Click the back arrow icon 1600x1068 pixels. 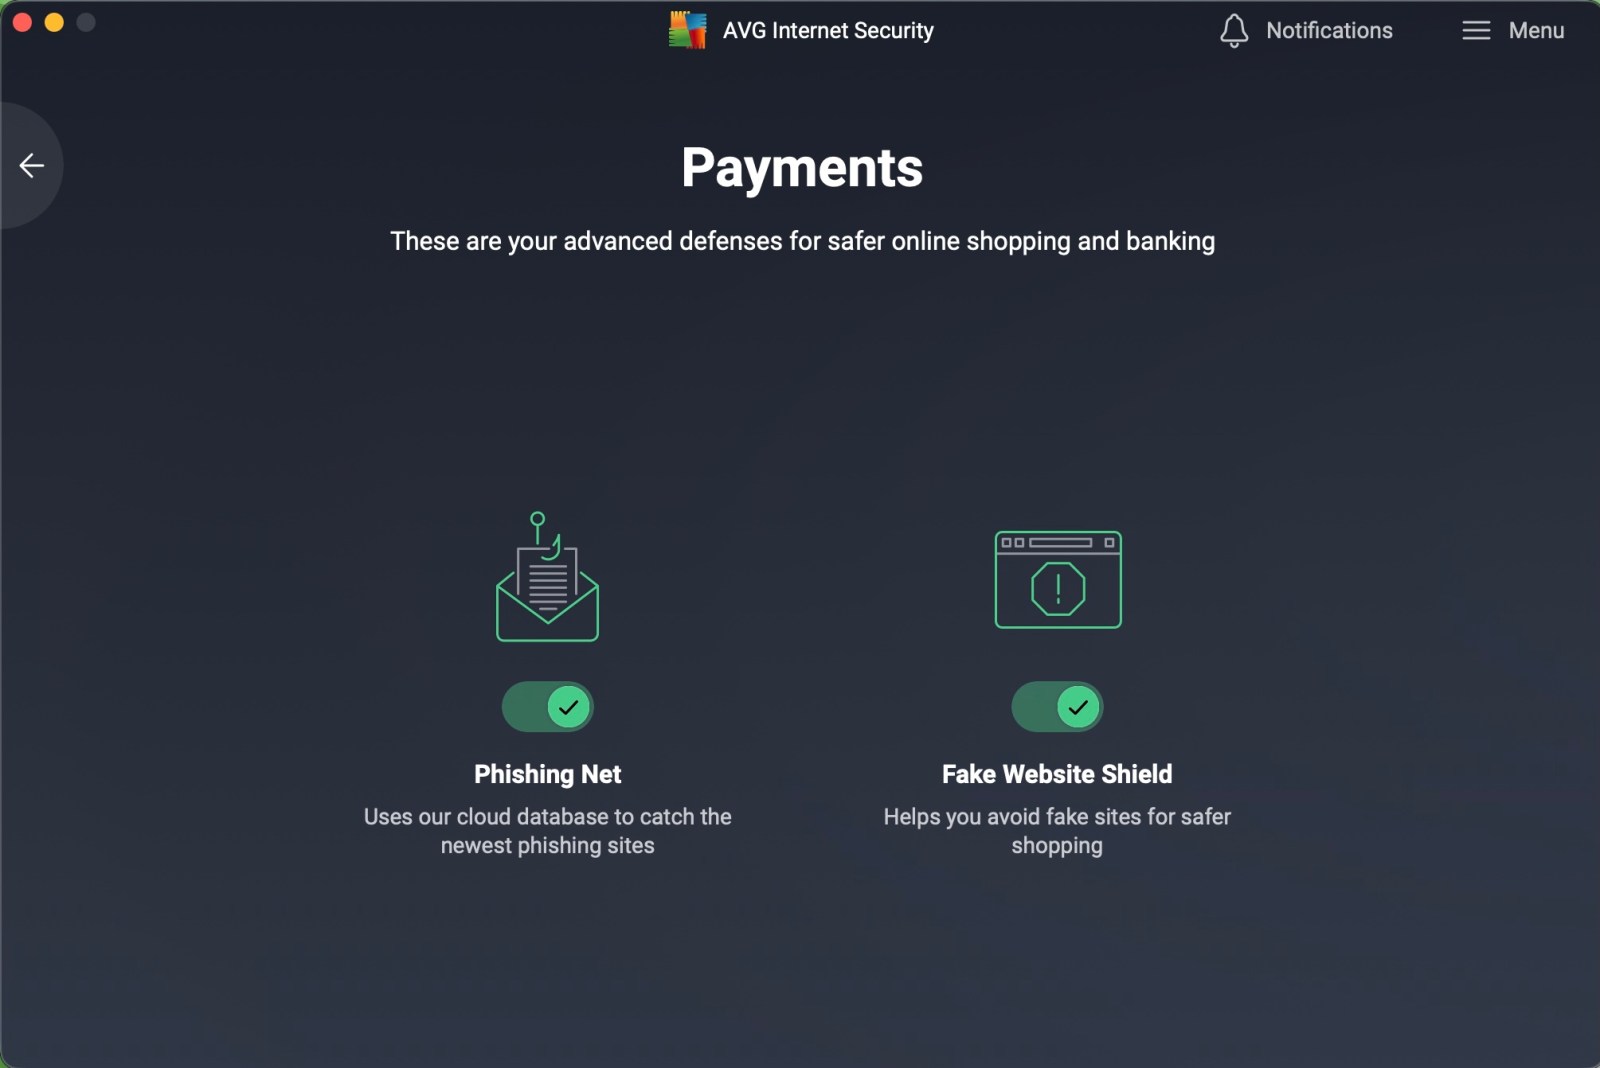point(32,165)
